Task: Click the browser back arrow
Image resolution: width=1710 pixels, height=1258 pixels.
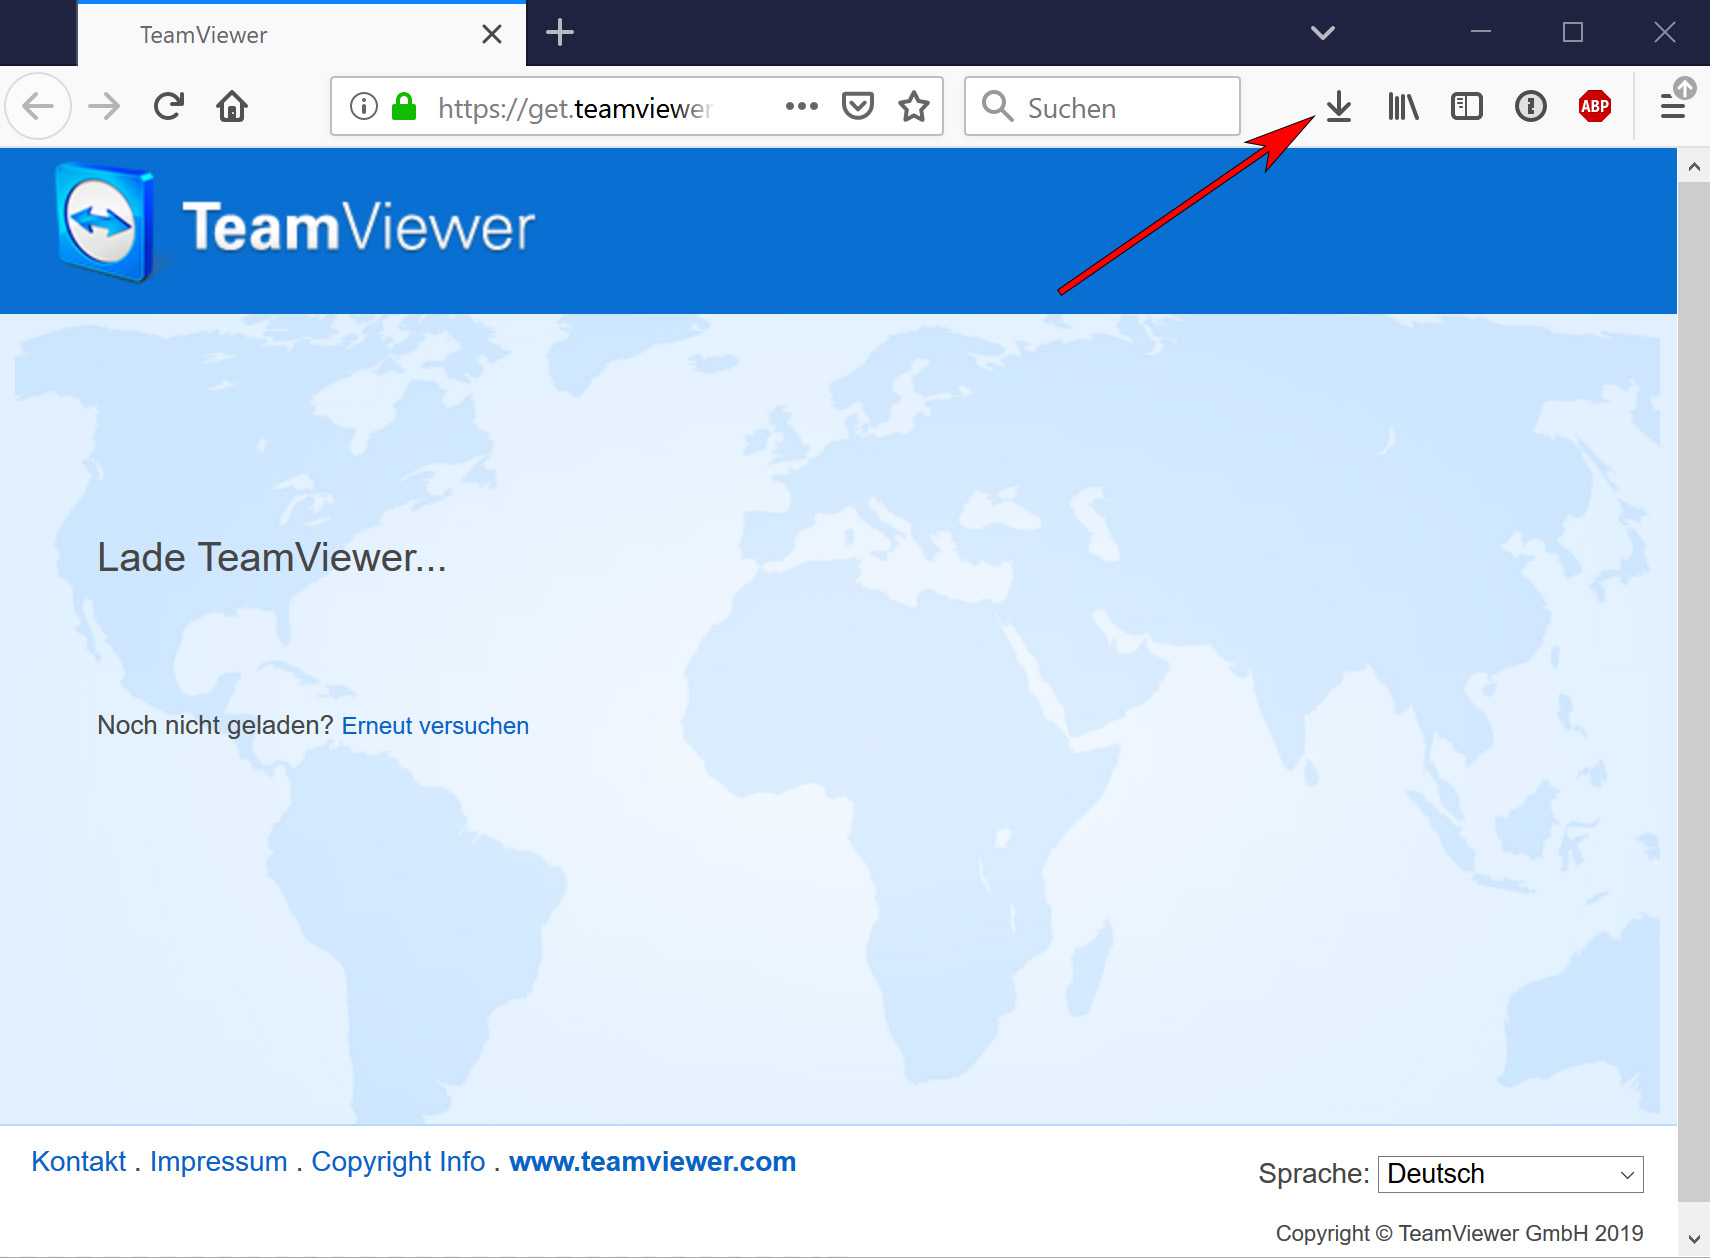Action: coord(38,106)
